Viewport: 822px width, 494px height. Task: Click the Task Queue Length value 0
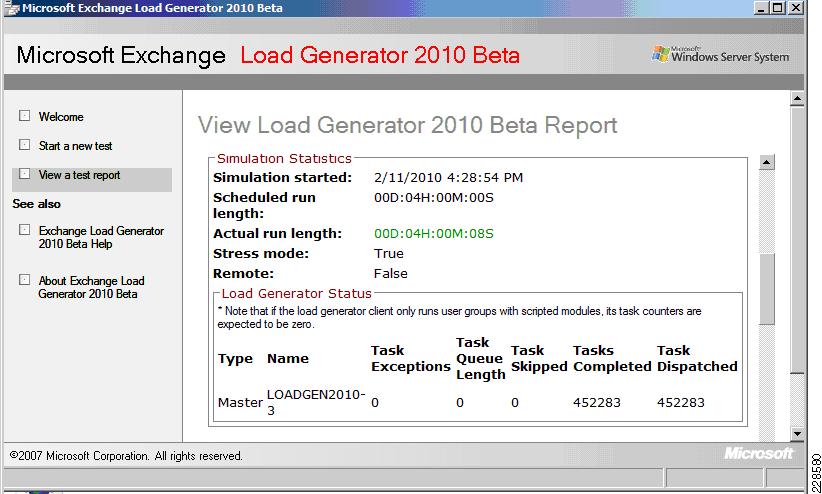tap(460, 403)
